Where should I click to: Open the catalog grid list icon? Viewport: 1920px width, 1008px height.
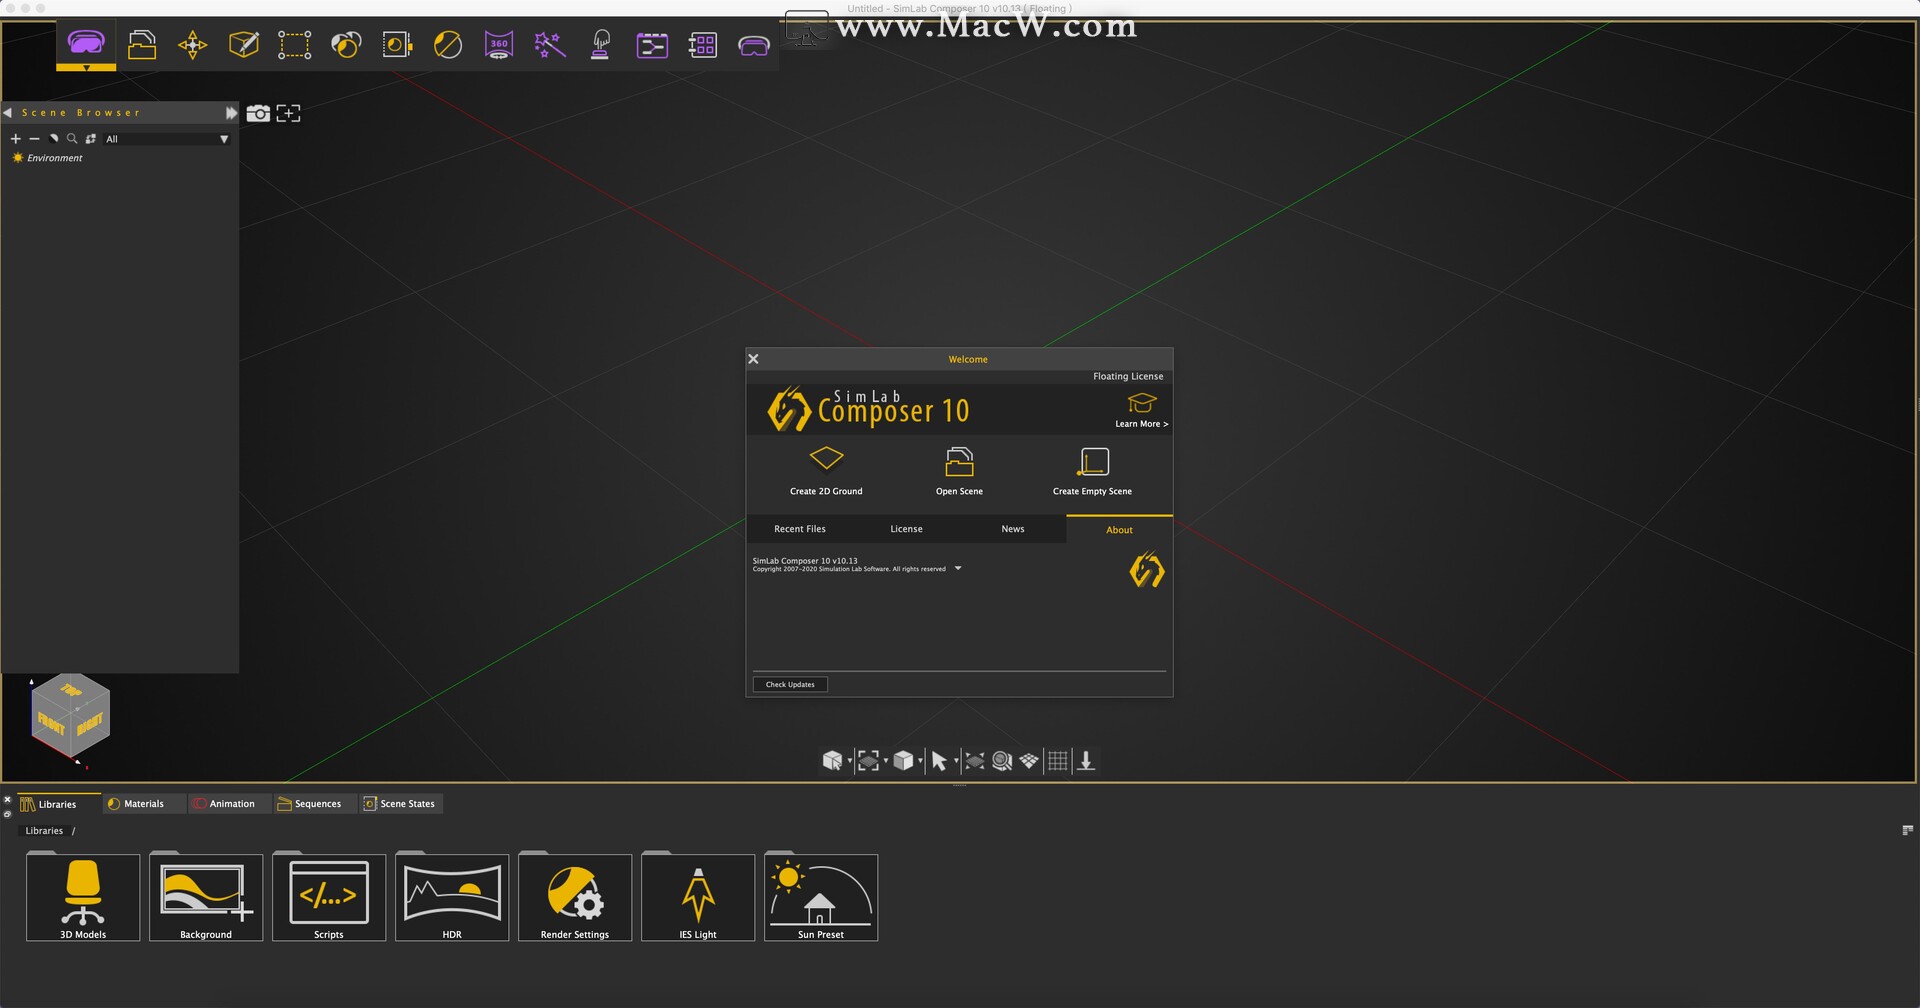point(703,45)
